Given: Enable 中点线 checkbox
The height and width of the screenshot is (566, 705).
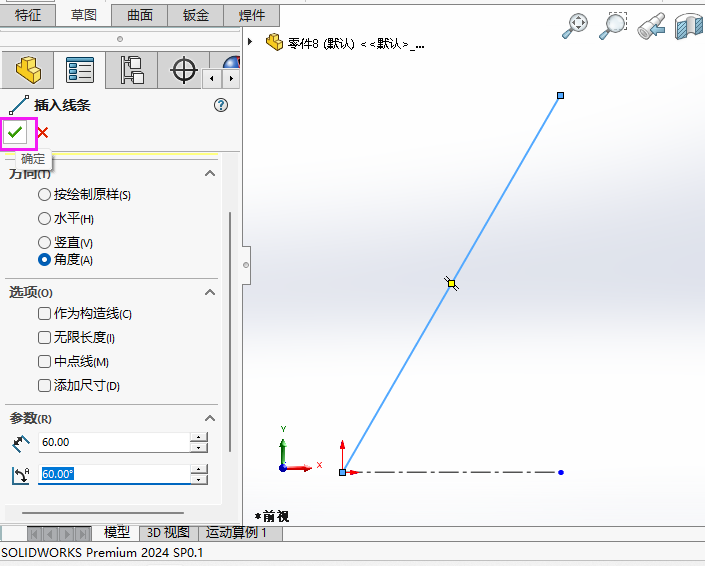Looking at the screenshot, I should (44, 361).
